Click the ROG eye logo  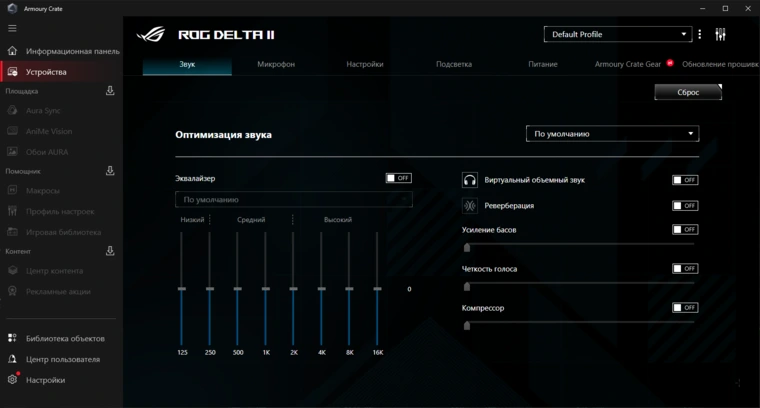click(151, 34)
